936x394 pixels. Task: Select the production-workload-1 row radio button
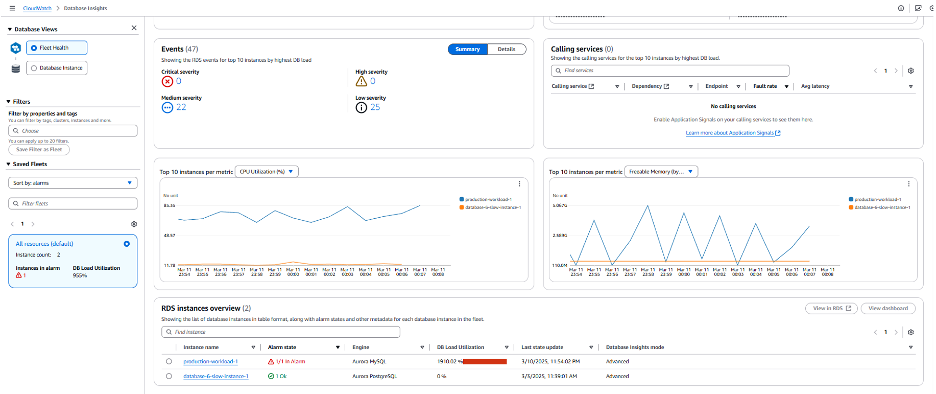pos(169,362)
